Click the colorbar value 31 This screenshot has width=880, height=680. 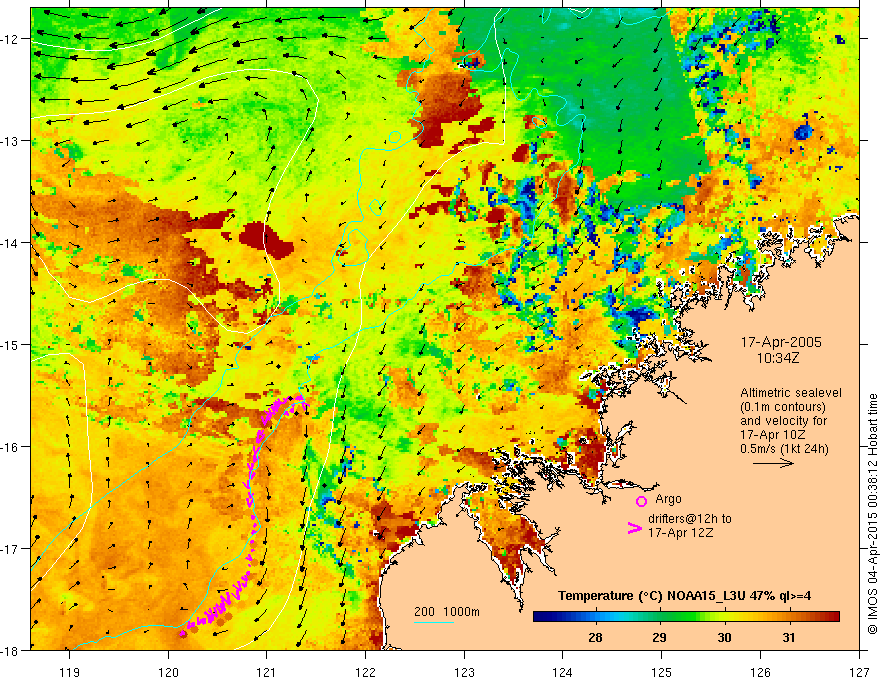[789, 637]
